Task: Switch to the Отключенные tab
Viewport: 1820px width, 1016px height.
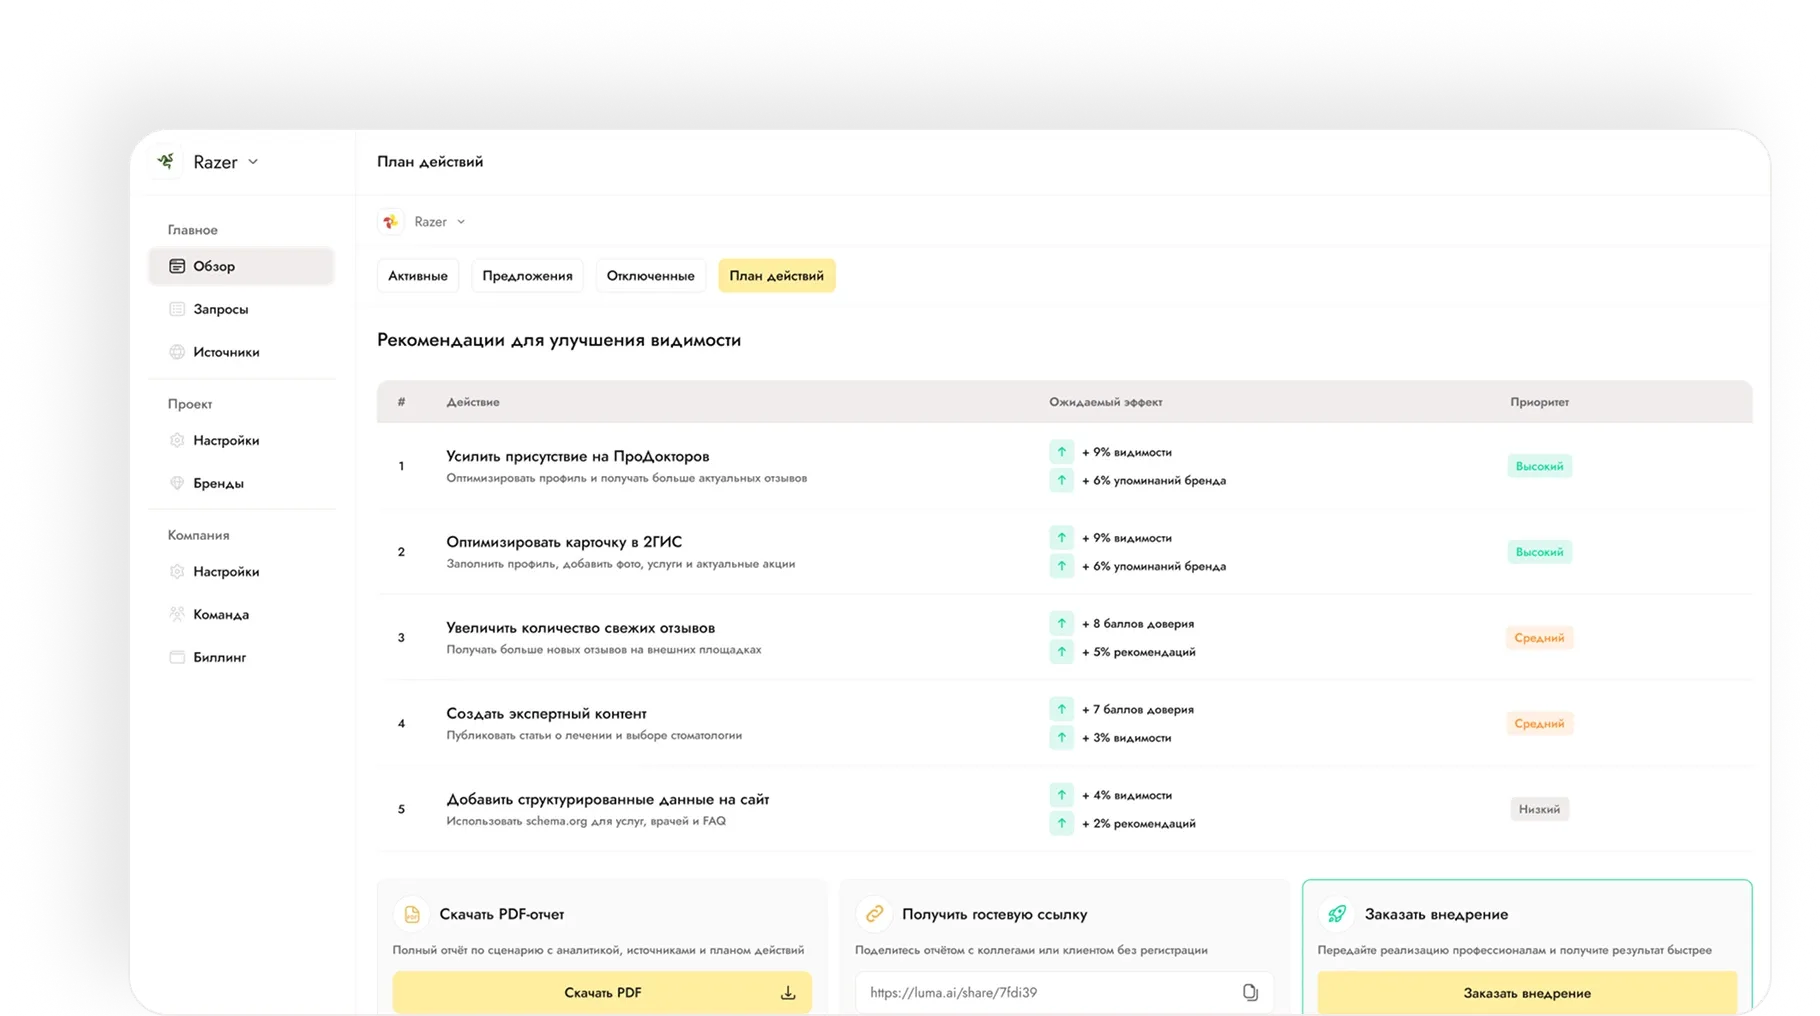Action: click(x=650, y=276)
